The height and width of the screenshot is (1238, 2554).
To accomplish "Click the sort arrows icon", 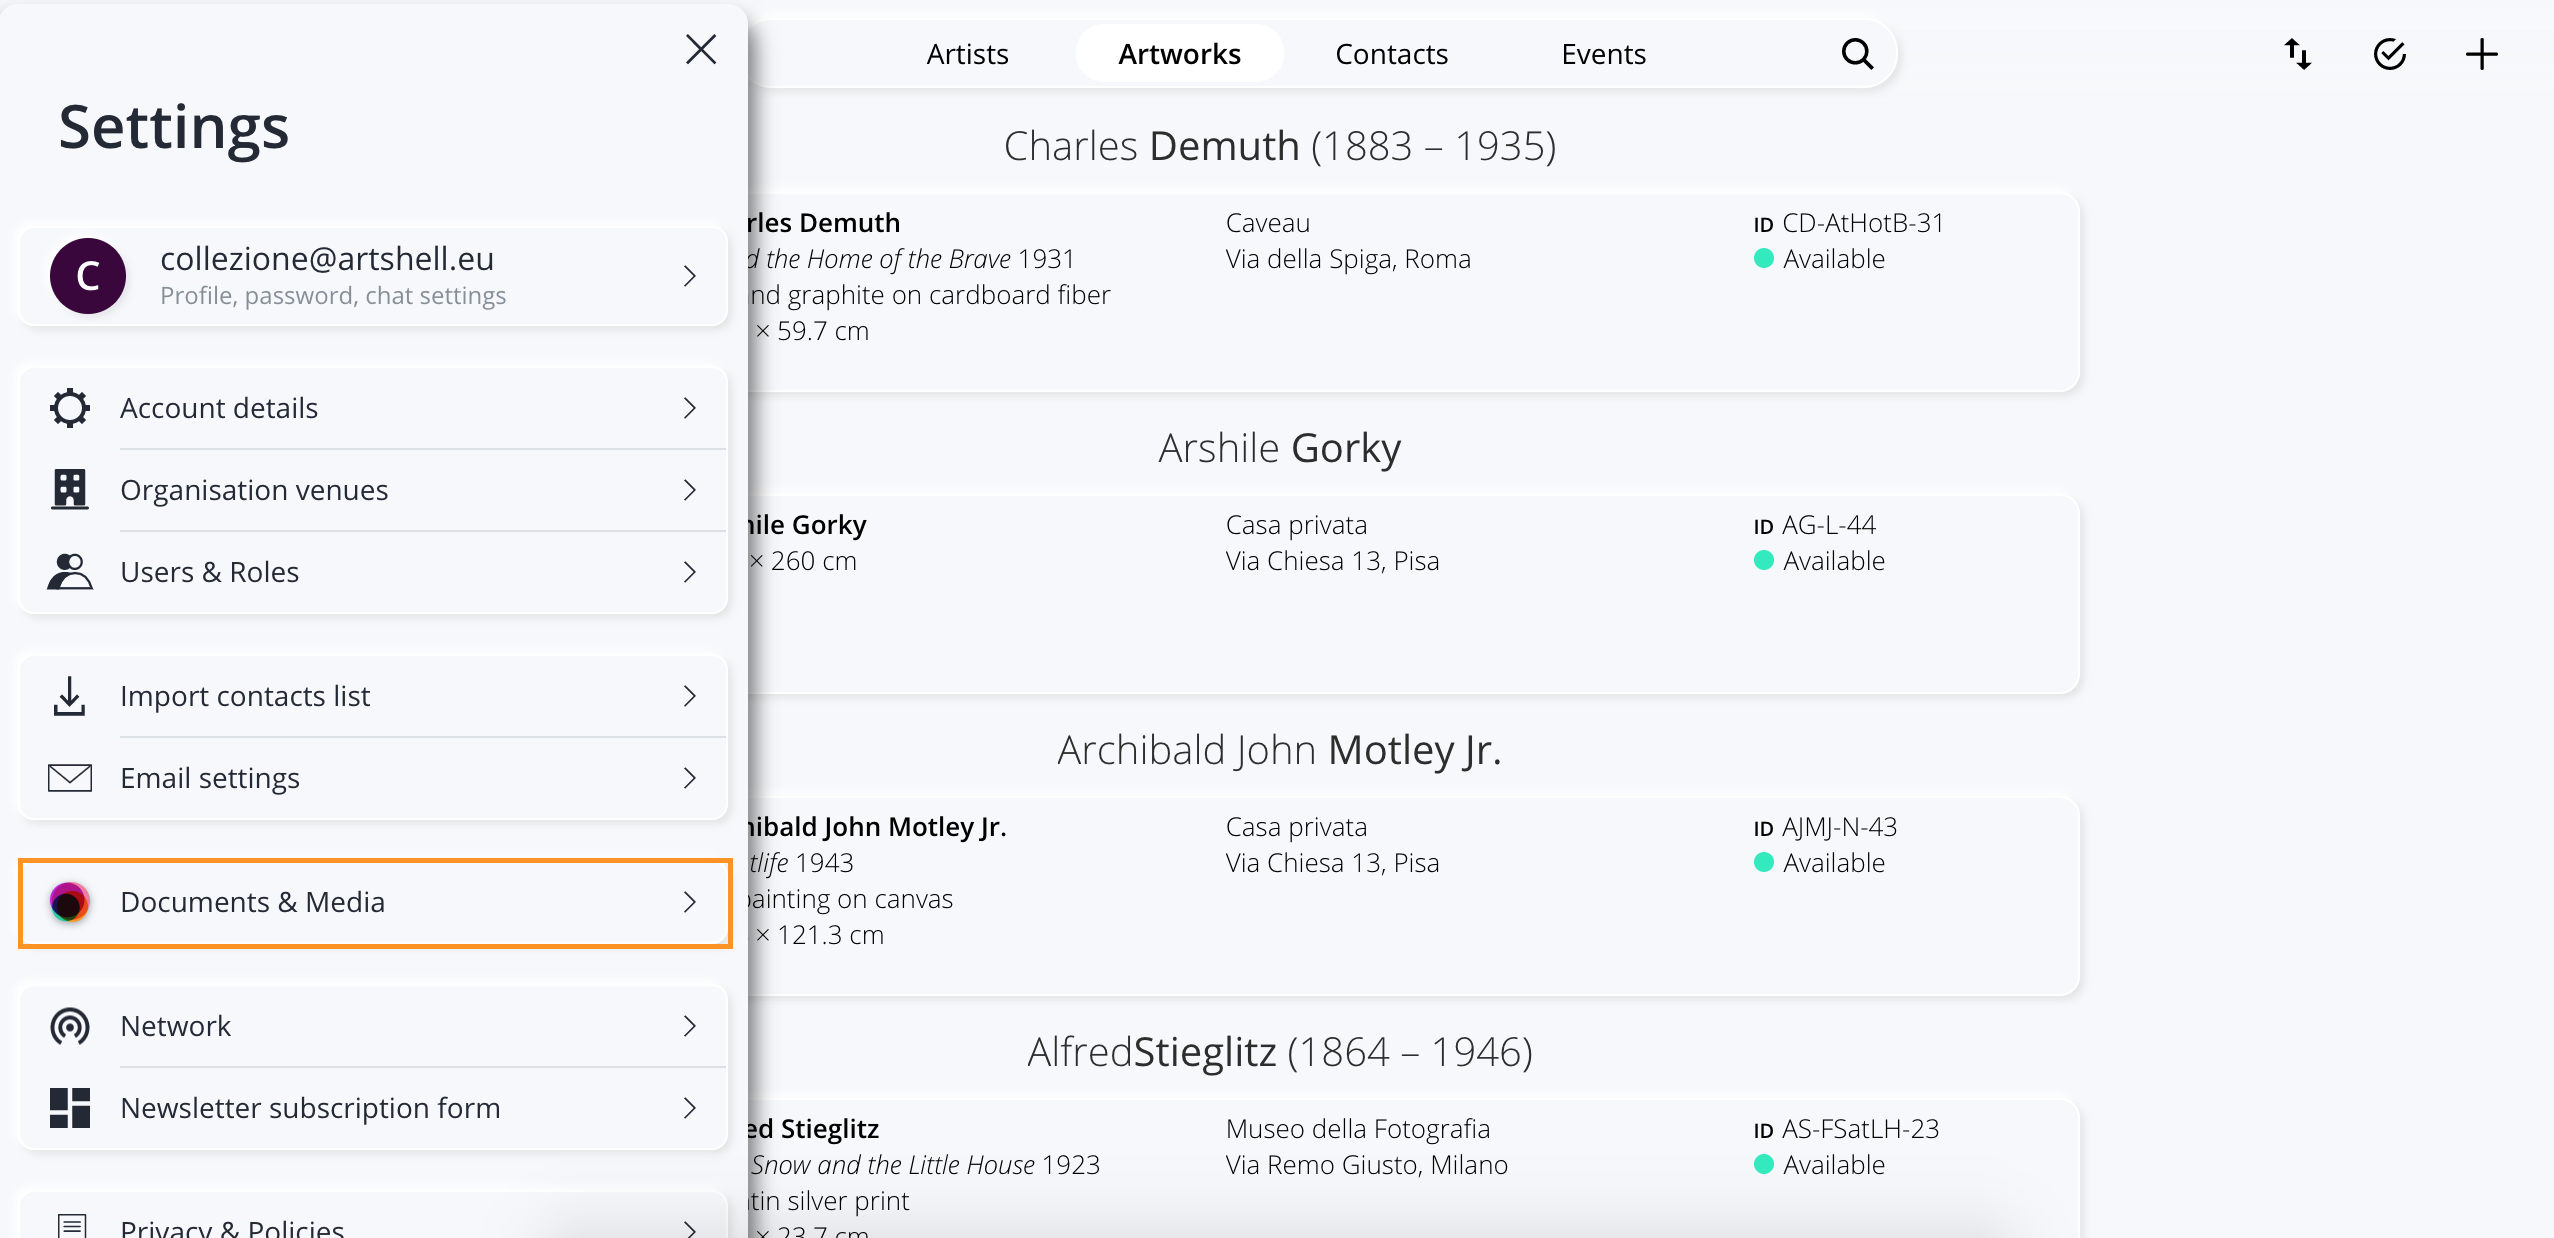I will (2297, 54).
